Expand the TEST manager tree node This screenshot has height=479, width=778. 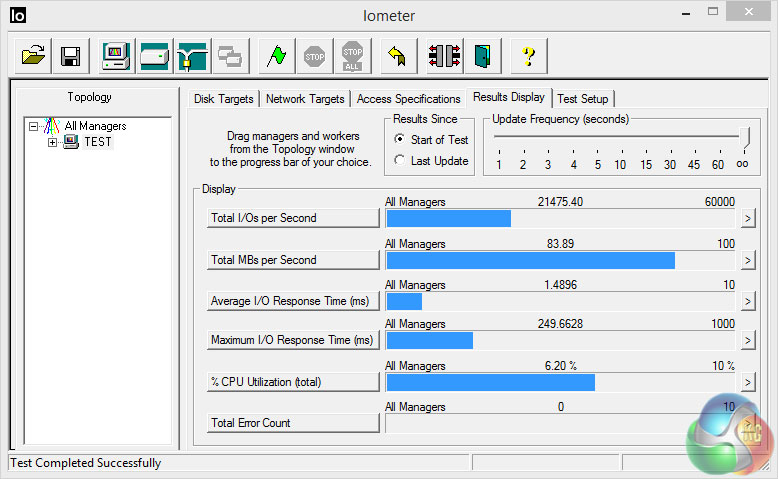point(52,142)
